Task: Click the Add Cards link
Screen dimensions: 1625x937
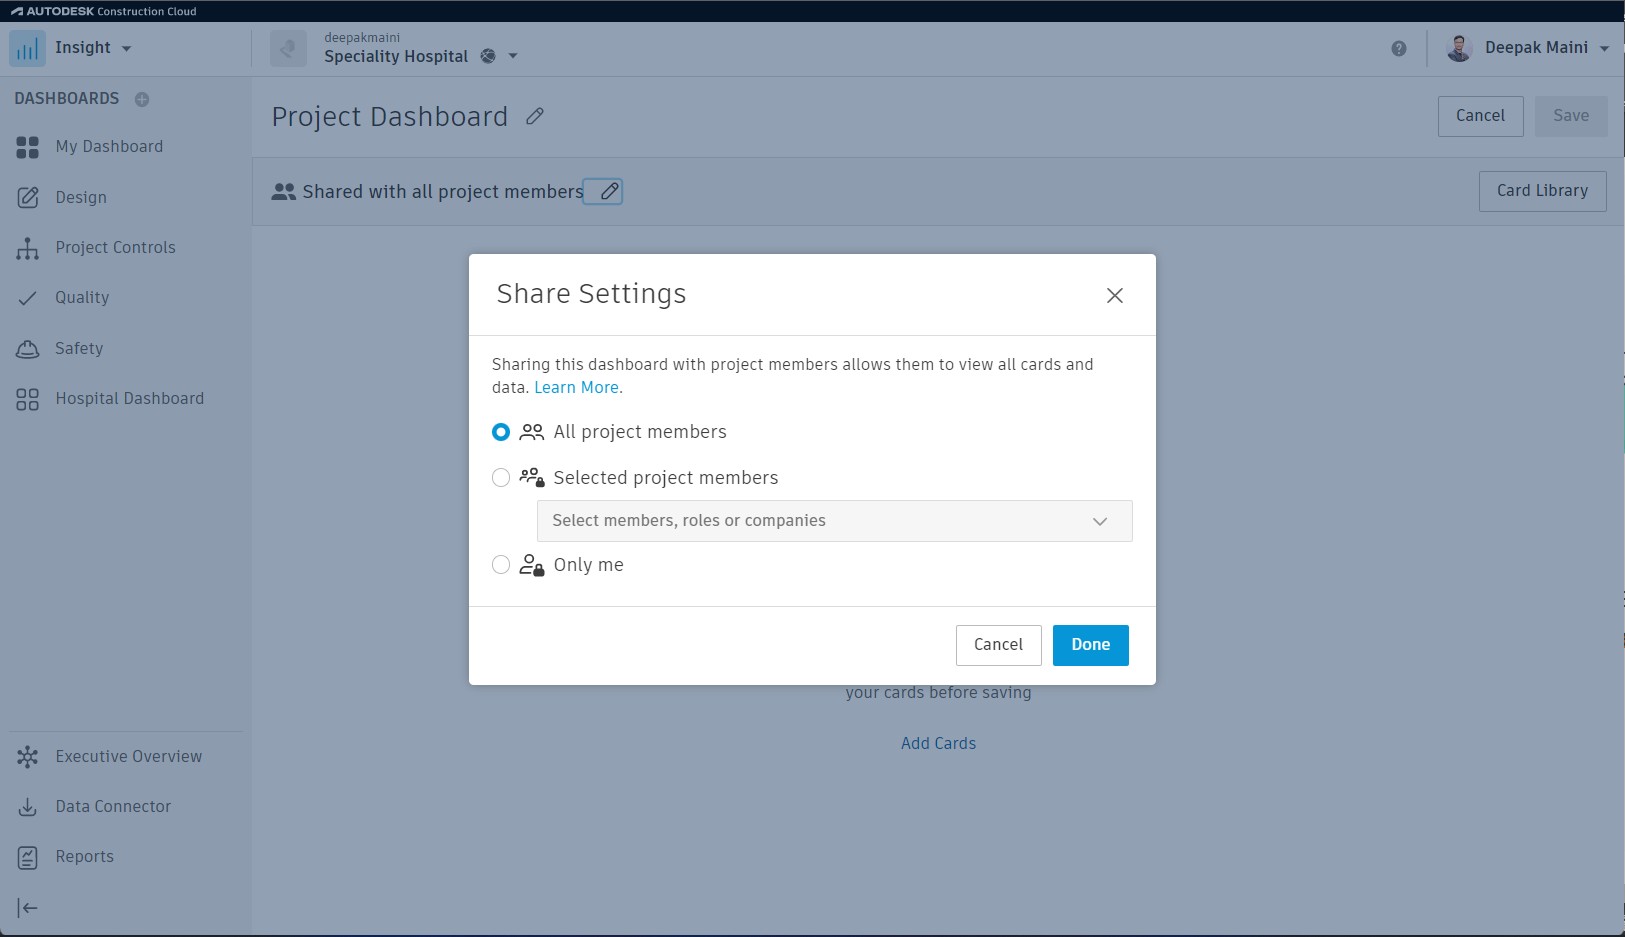Action: [938, 744]
